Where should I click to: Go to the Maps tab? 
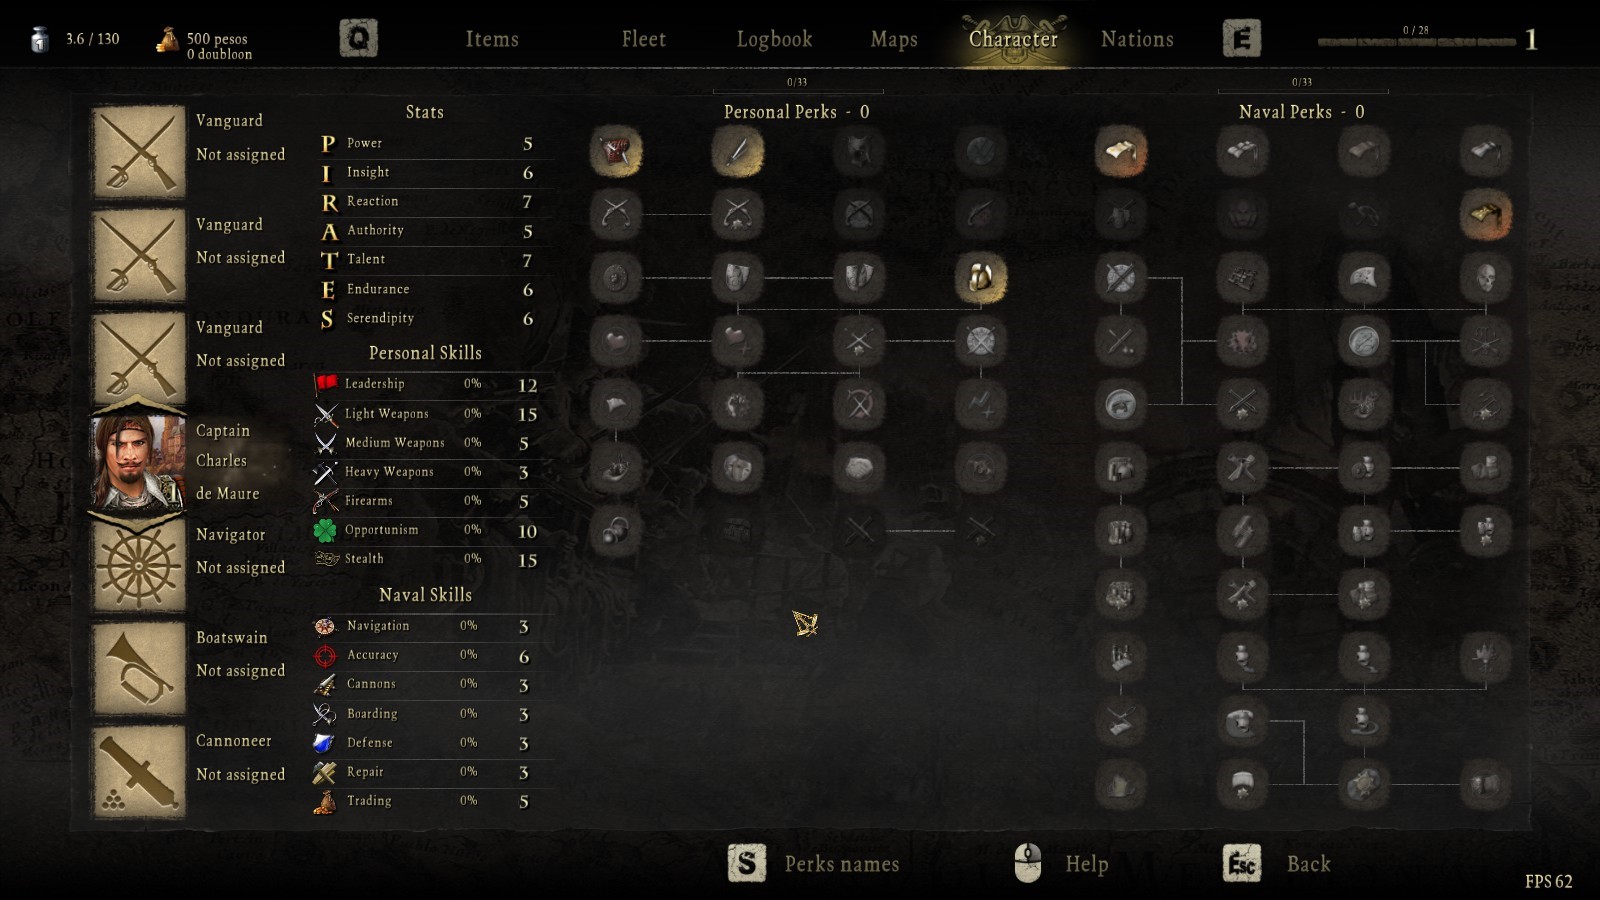click(894, 39)
